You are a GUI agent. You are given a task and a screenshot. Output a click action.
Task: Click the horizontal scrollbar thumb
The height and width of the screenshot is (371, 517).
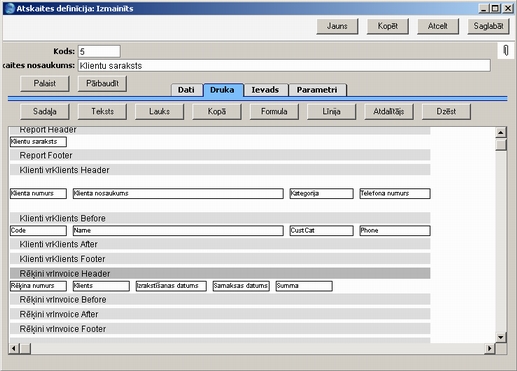[x=25, y=349]
